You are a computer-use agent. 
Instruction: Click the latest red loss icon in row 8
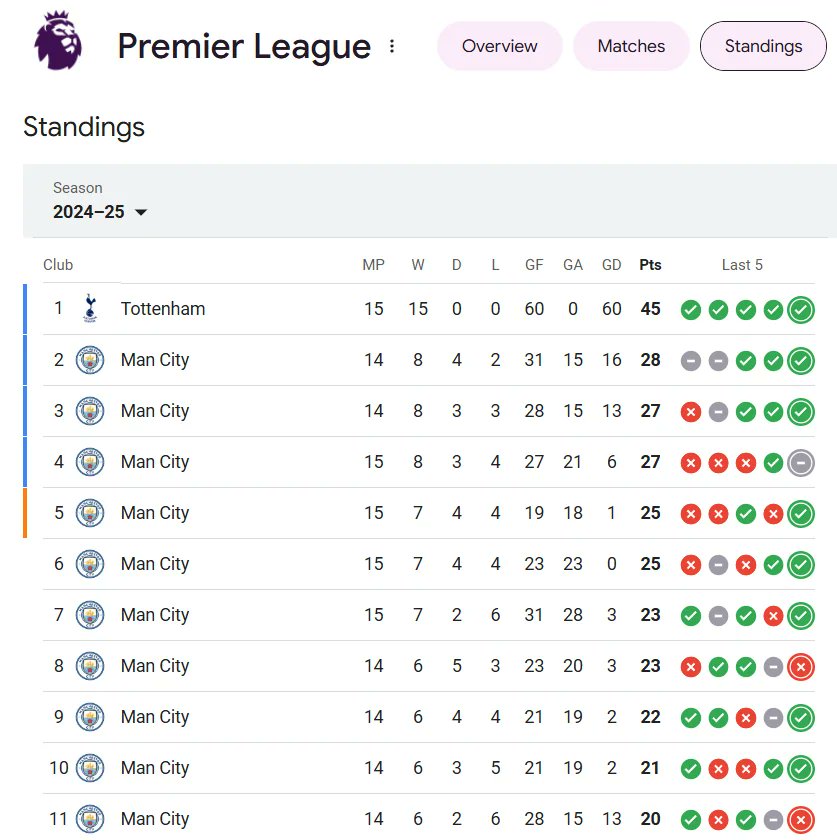pyautogui.click(x=801, y=666)
